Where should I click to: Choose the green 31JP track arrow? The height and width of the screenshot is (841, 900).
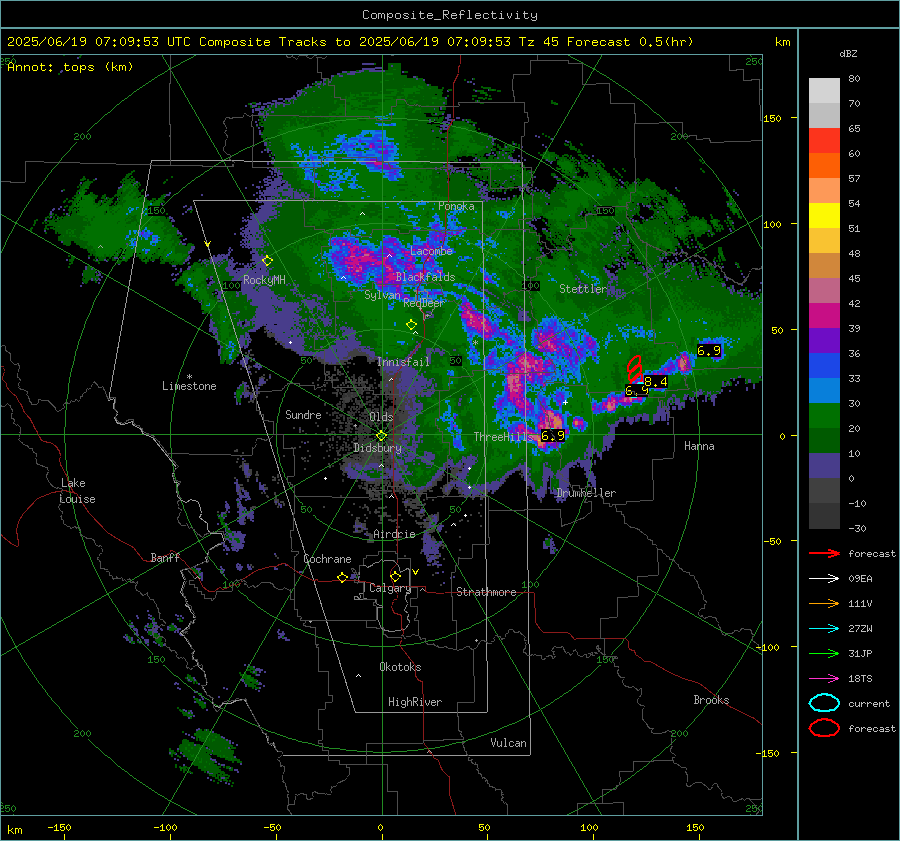coord(824,653)
